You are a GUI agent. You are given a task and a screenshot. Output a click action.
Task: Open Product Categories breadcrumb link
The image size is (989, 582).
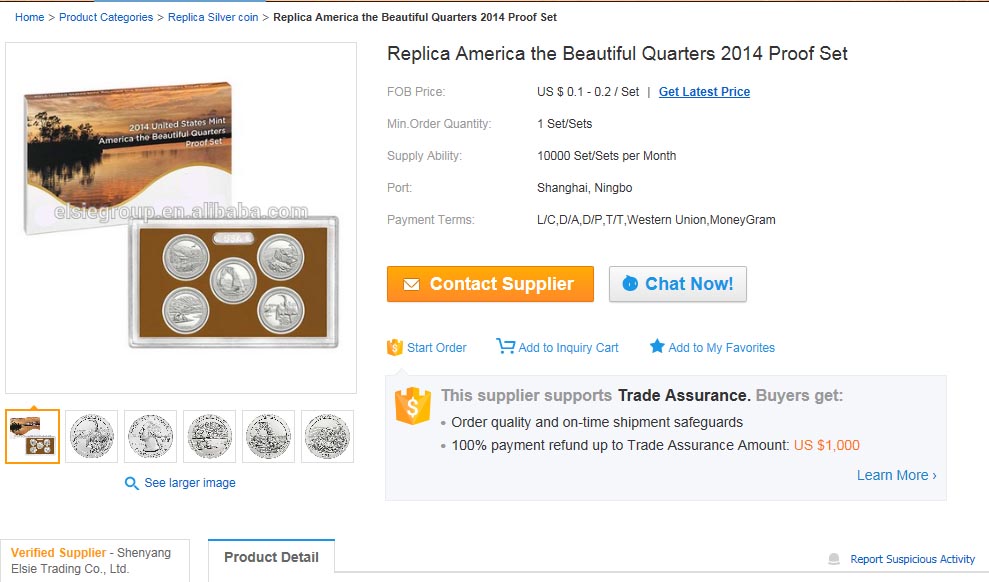pyautogui.click(x=106, y=17)
